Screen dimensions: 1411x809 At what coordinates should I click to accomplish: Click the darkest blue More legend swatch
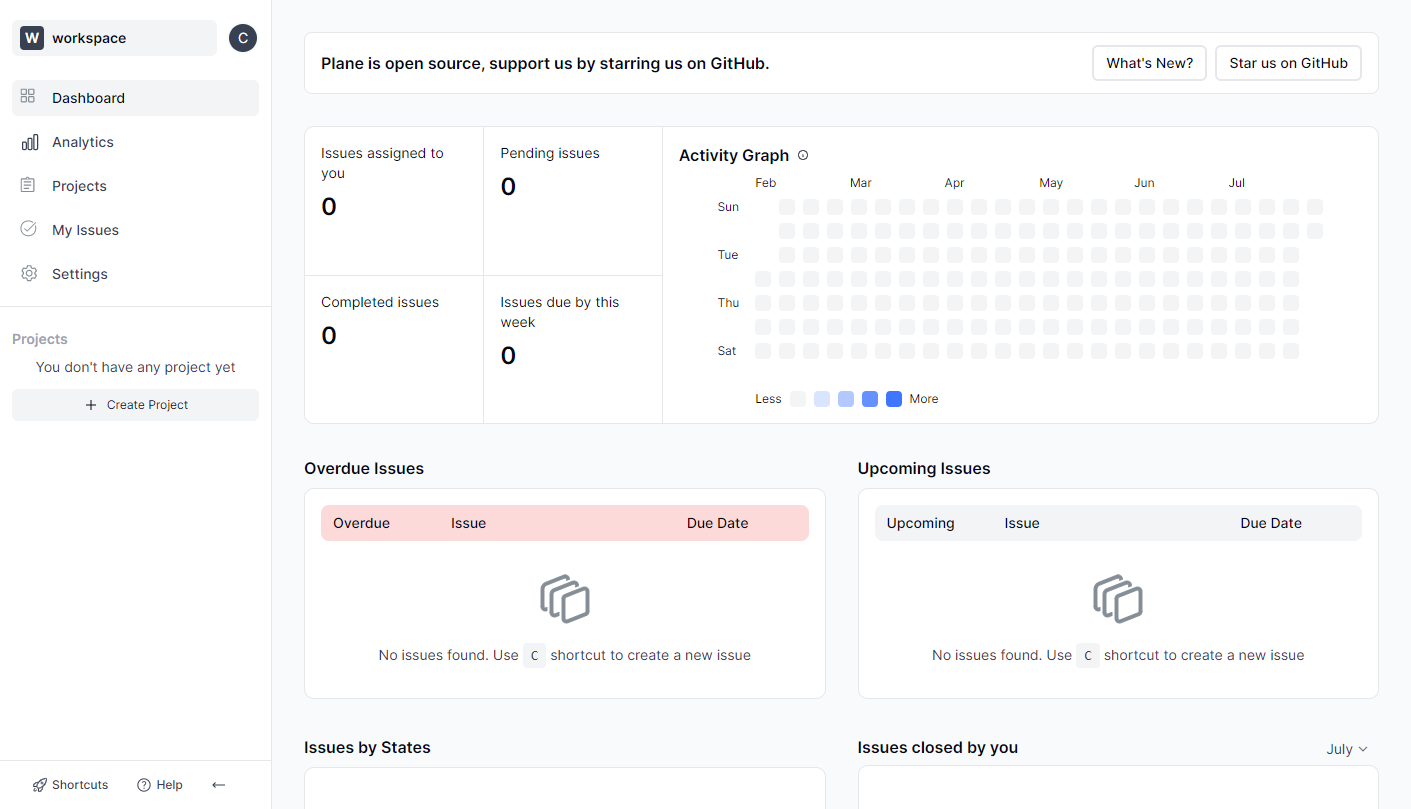click(894, 399)
